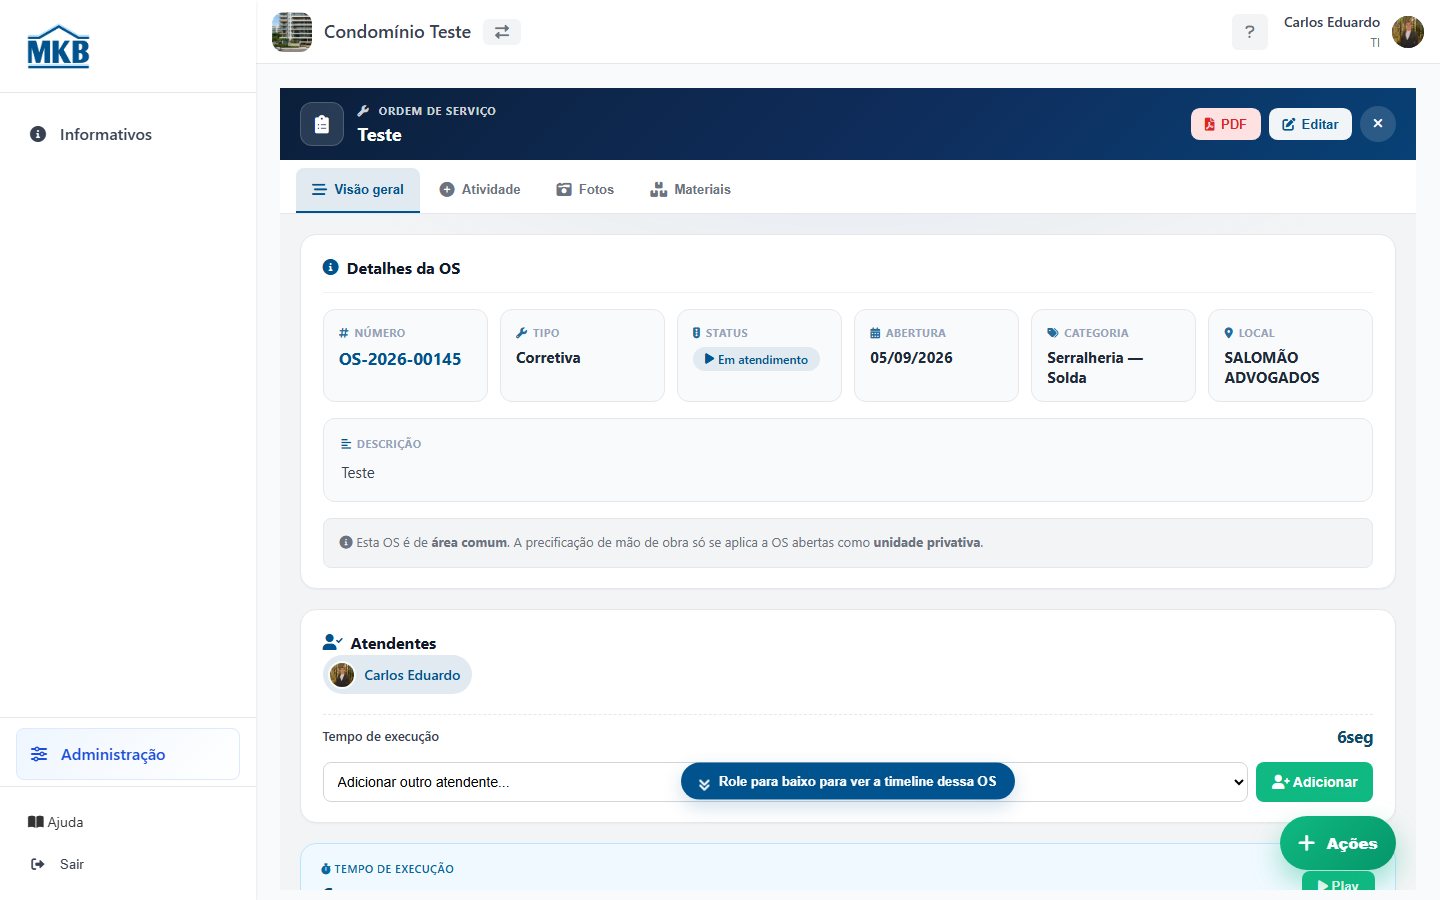The image size is (1440, 900).
Task: Close the service order panel
Action: 1378,124
